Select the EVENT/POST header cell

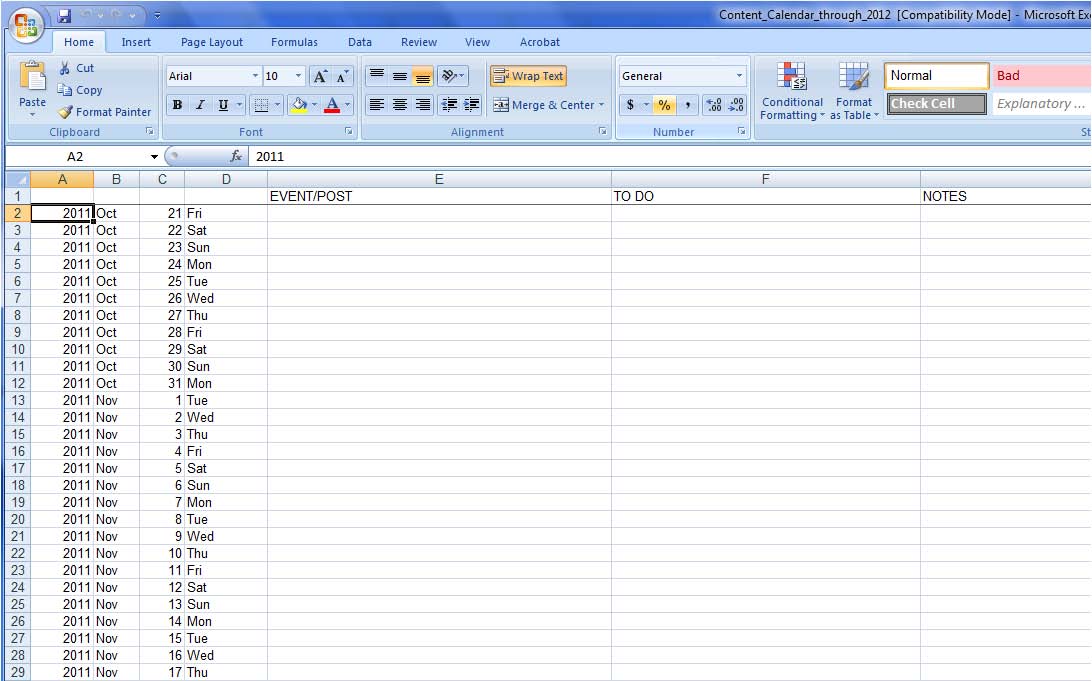(439, 196)
